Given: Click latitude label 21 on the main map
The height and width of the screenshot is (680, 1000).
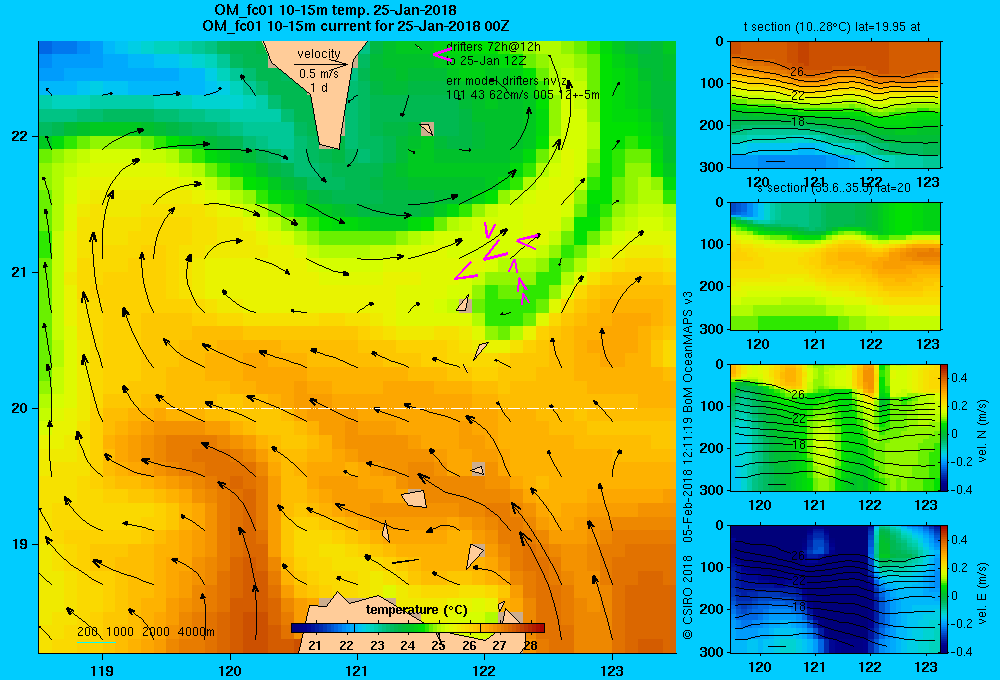Looking at the screenshot, I should 19,272.
